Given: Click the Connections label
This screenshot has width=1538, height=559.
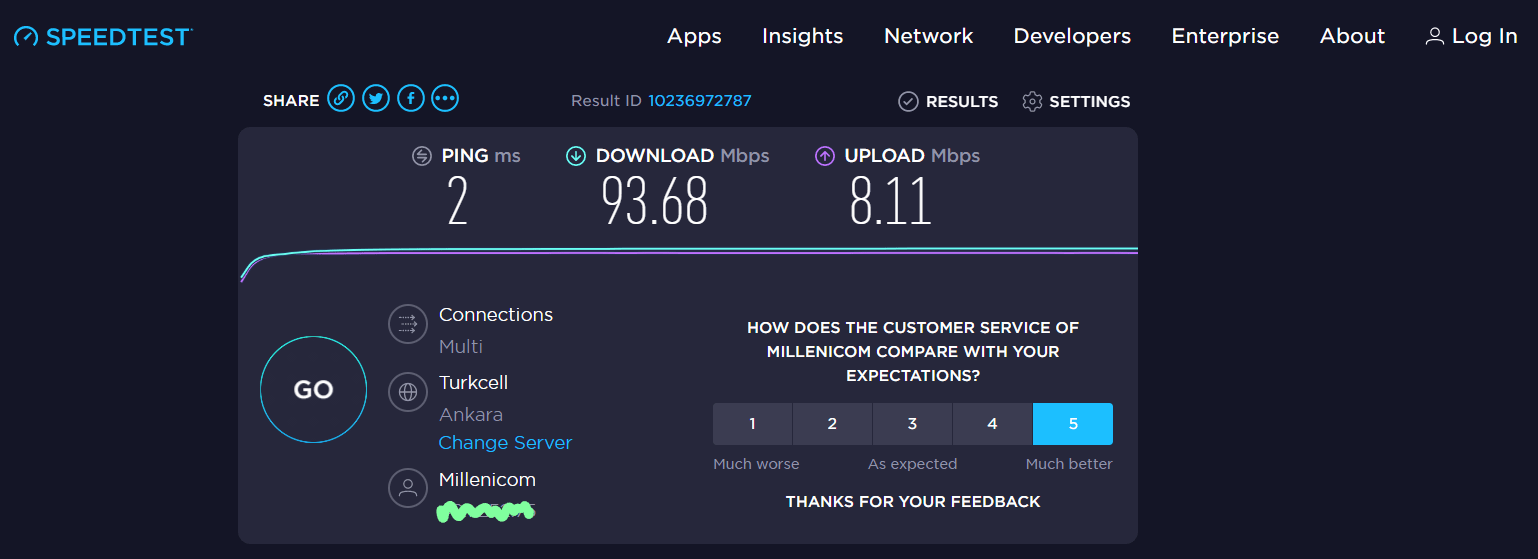Looking at the screenshot, I should [496, 315].
